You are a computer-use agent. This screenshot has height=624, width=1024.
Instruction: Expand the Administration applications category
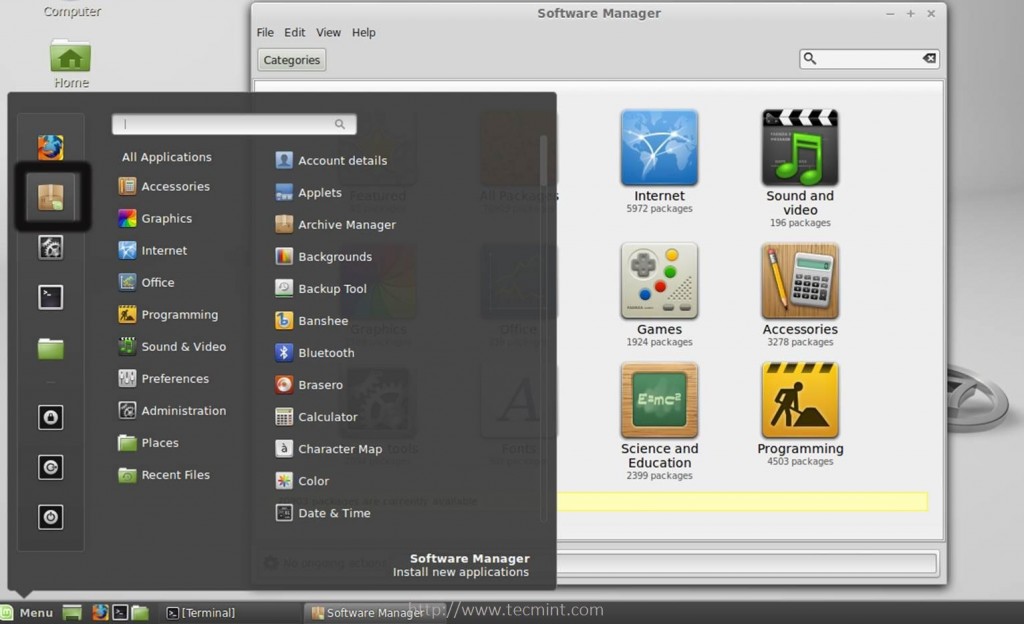click(x=180, y=410)
